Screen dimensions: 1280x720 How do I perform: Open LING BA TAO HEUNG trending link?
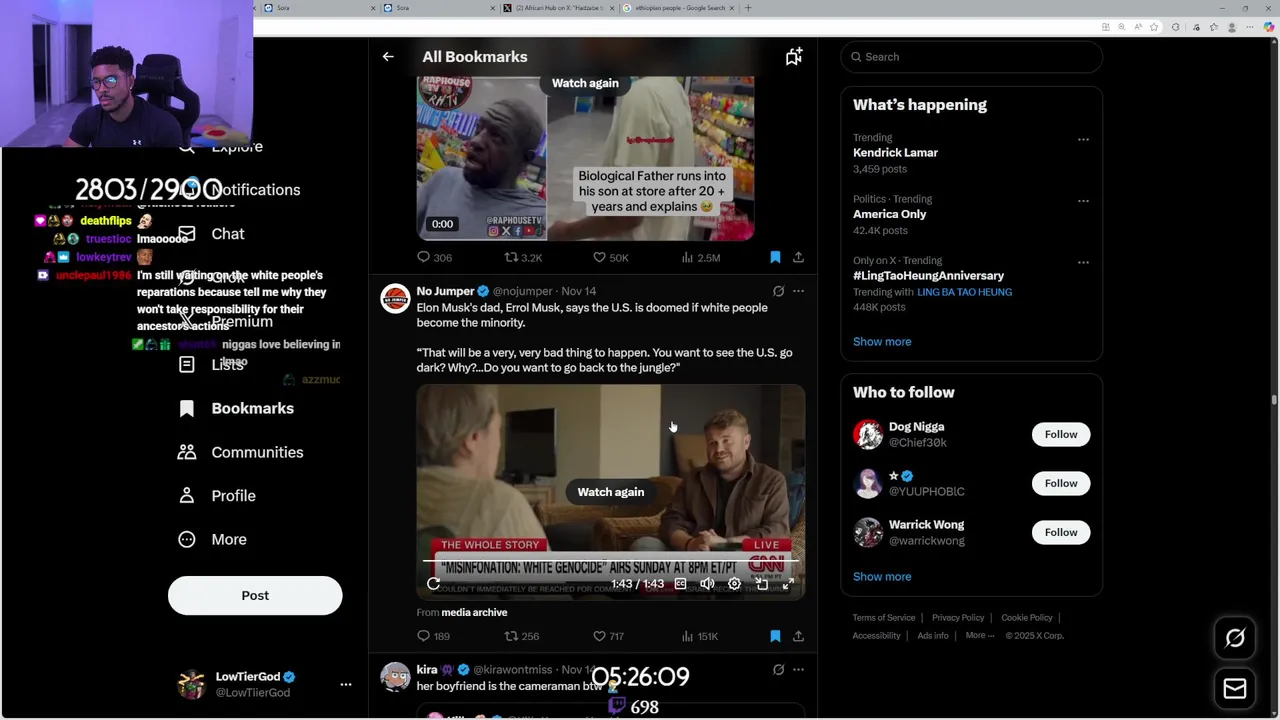964,292
